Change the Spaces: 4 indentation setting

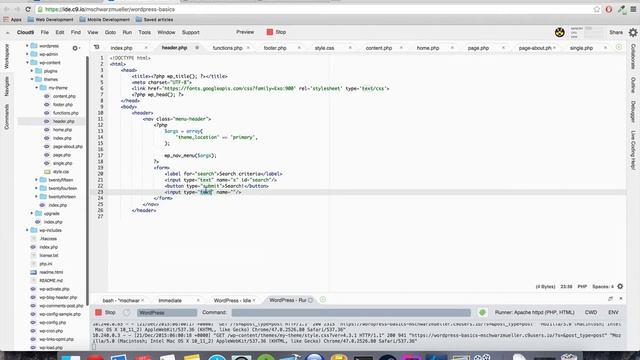pyautogui.click(x=603, y=287)
